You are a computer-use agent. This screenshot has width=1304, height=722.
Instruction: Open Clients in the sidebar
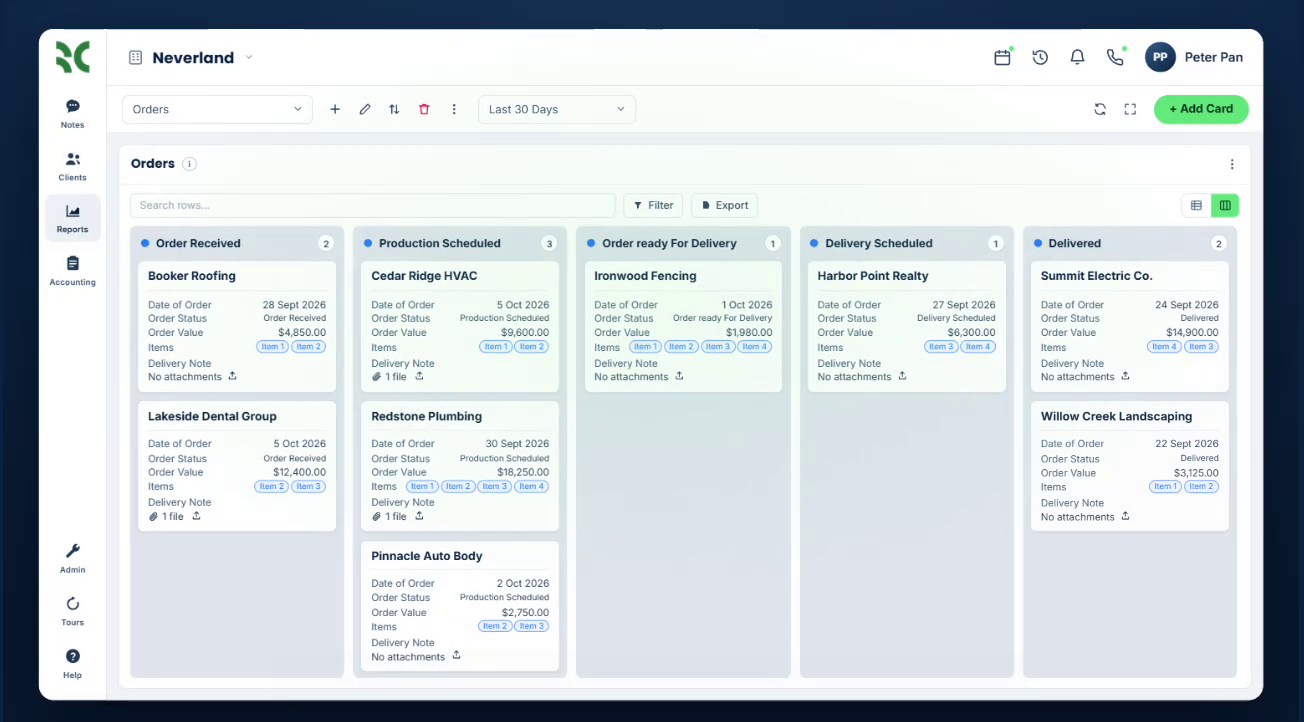72,166
